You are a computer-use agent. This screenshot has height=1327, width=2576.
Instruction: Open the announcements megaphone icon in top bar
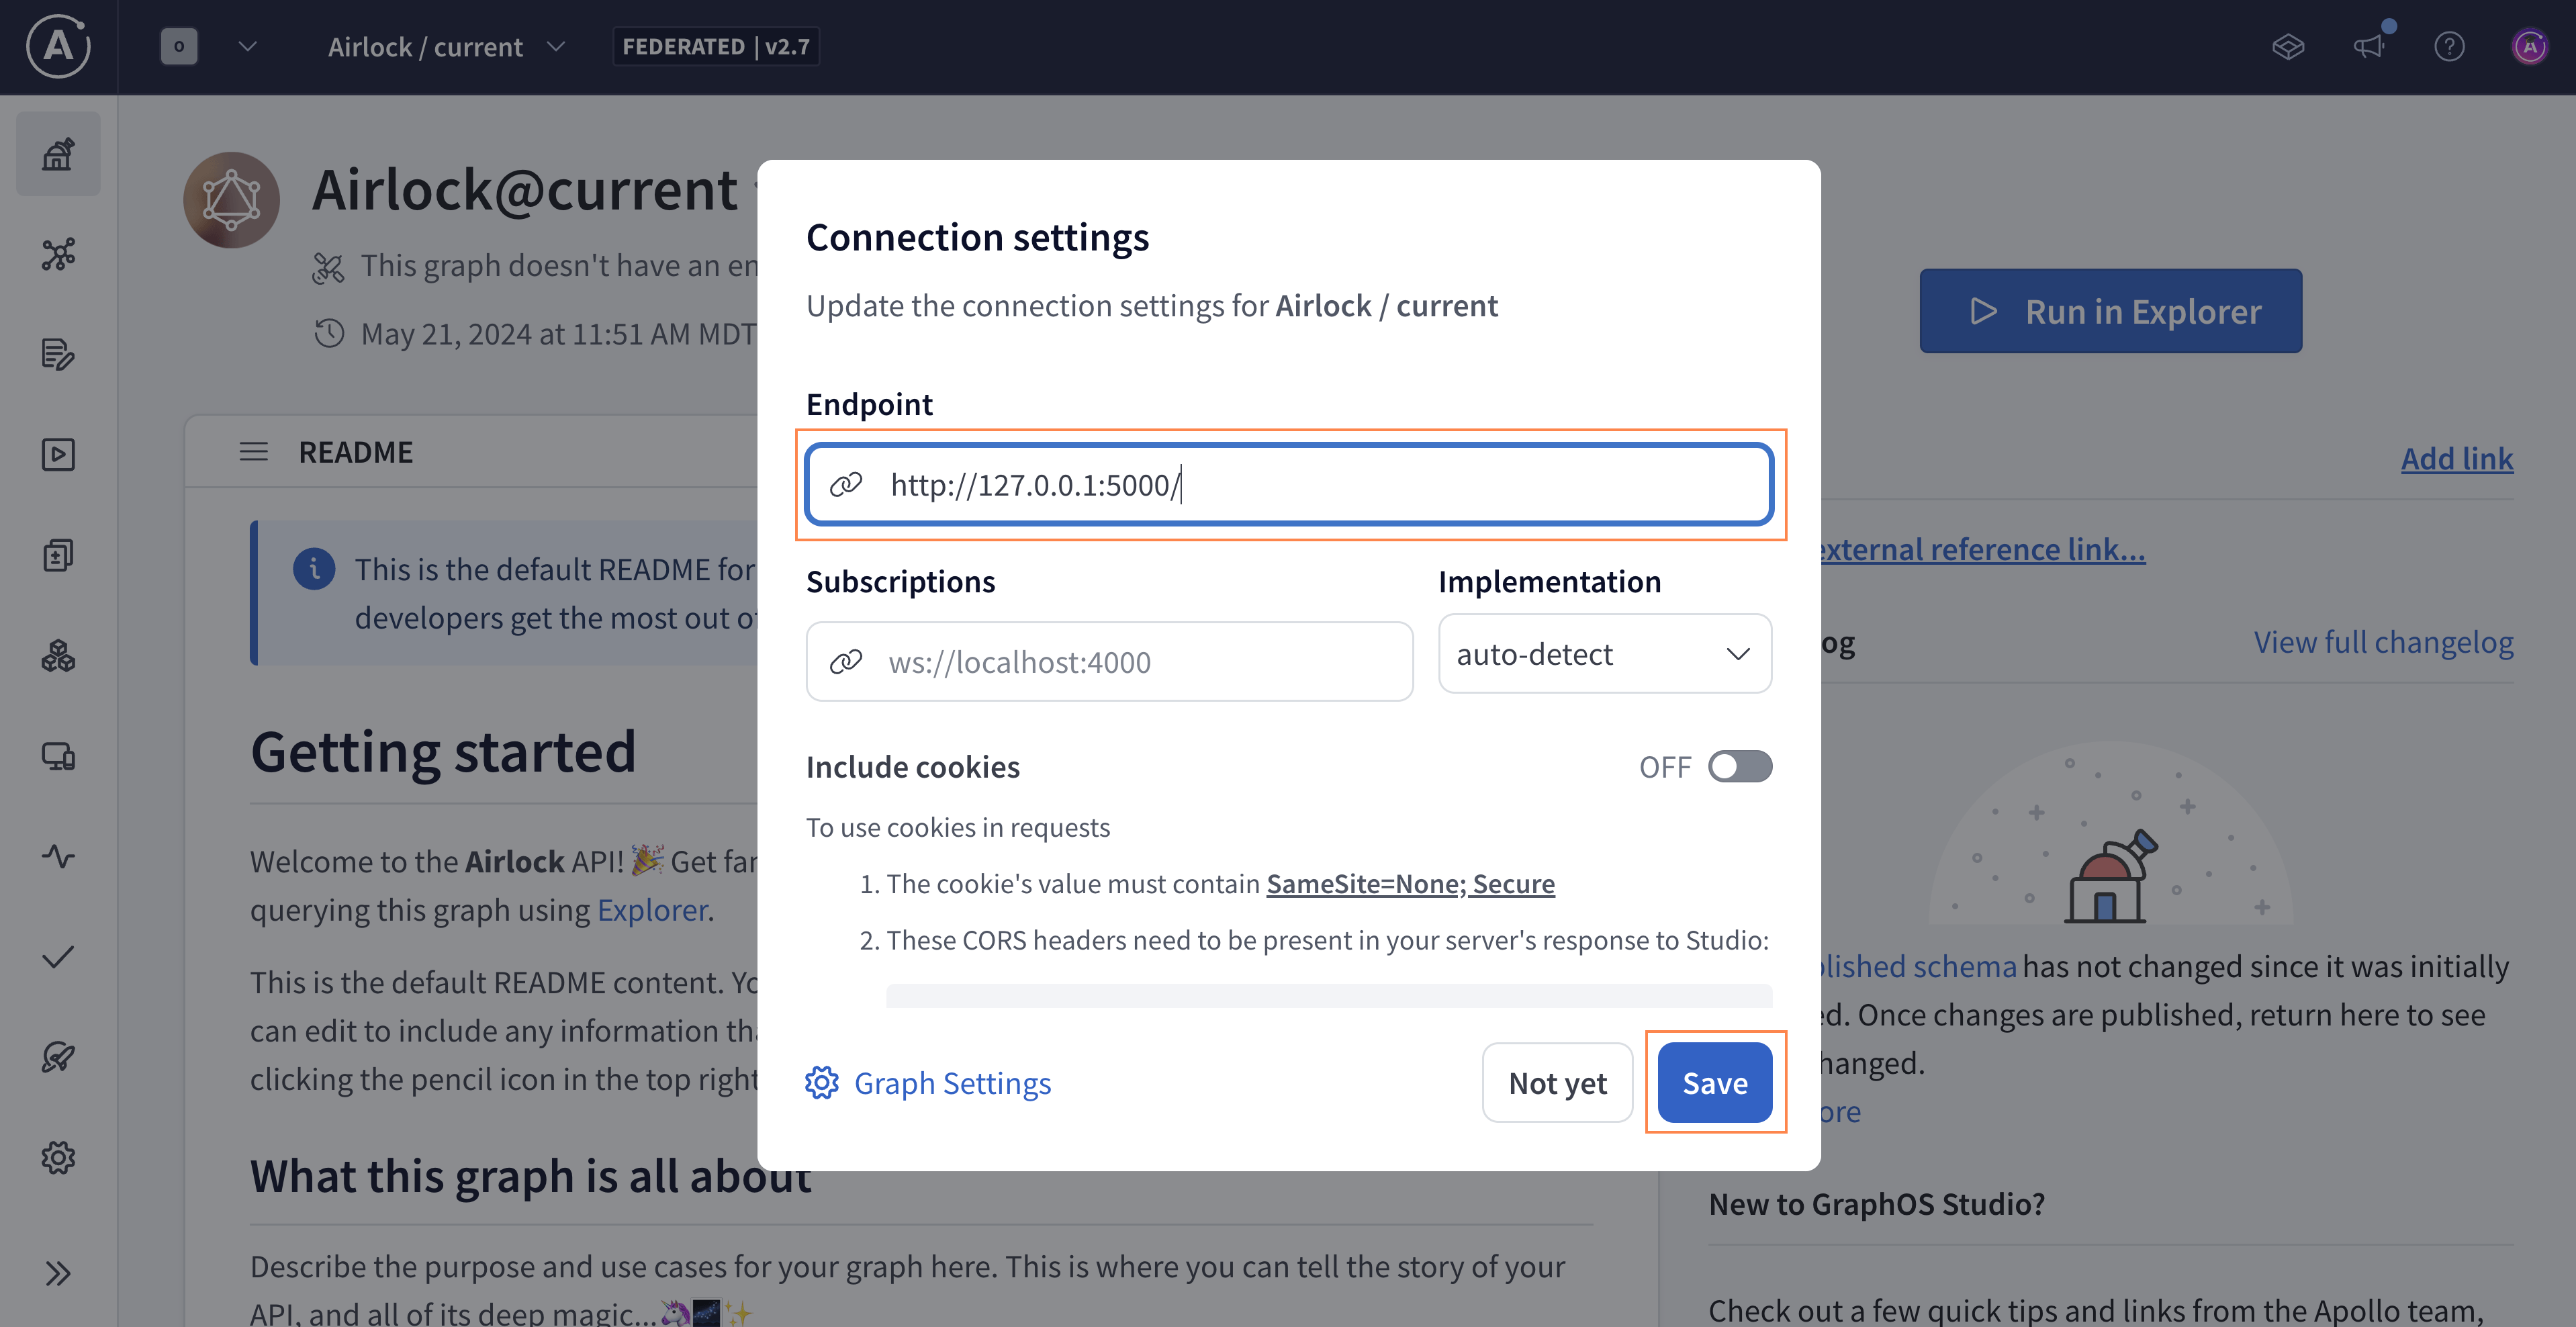point(2370,47)
